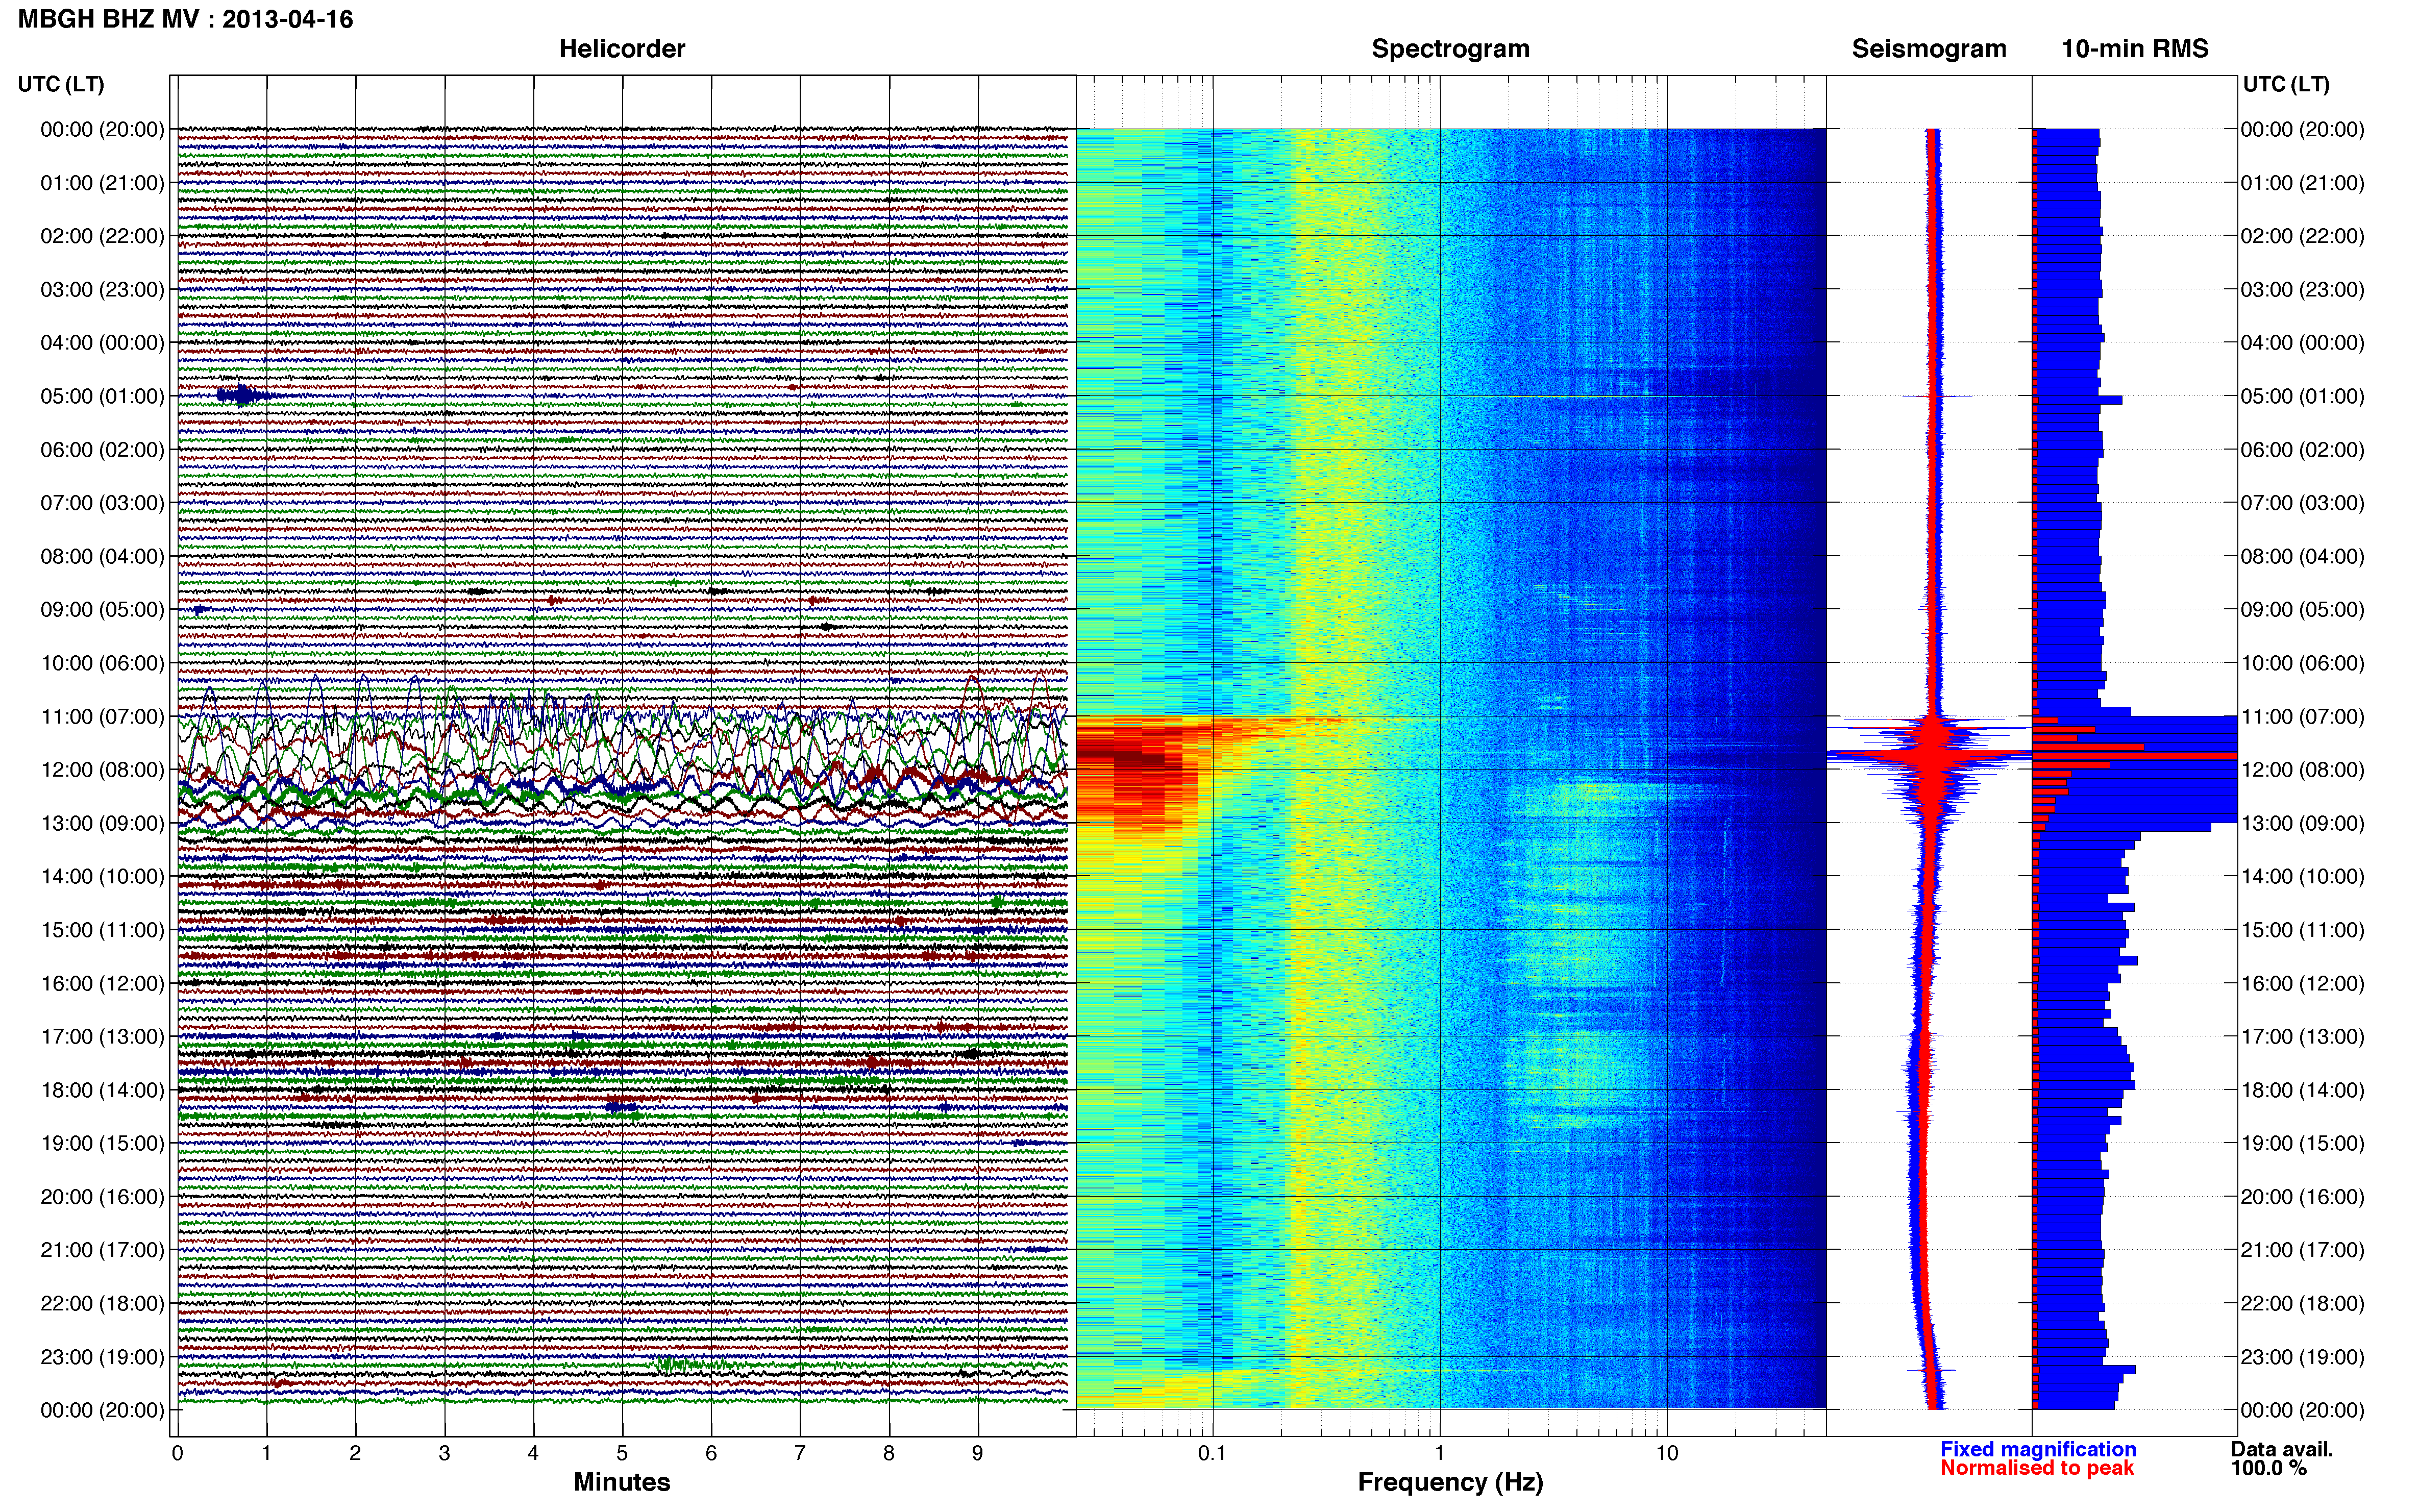Click the '9' minutes tick label
Screen dimensions: 2419x1512
[978, 1453]
